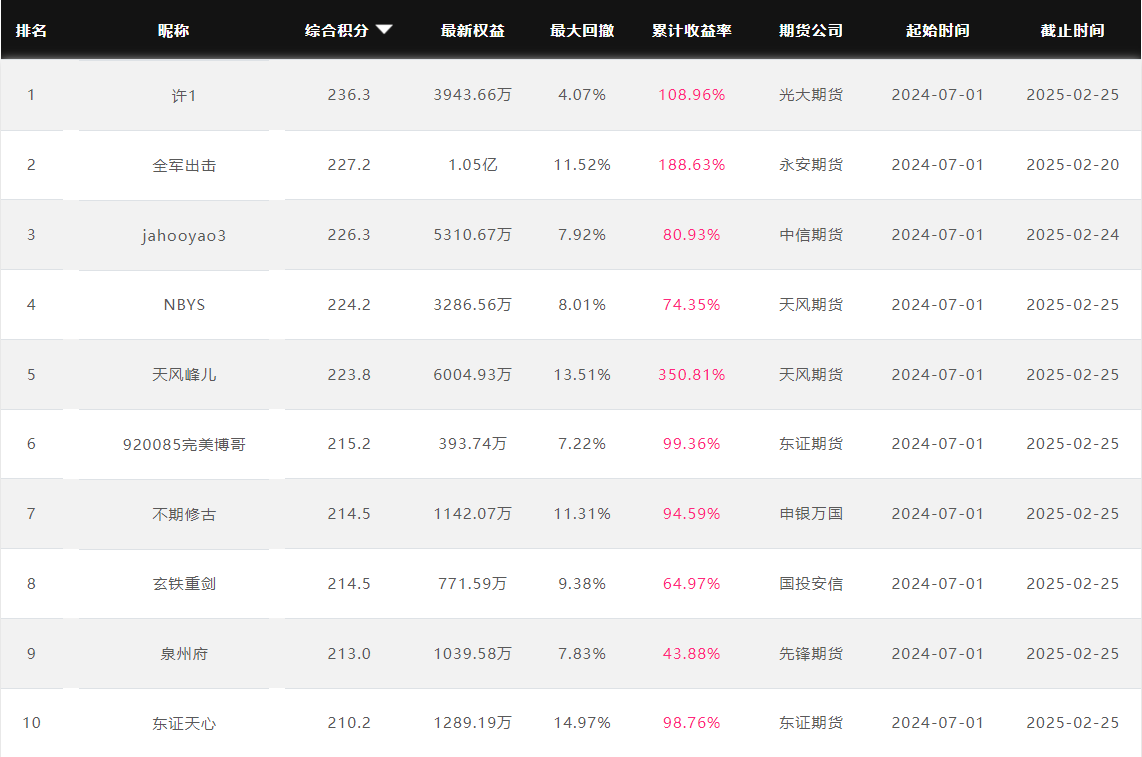Open nickname 玄铁重剑
Viewport: 1142px width, 757px height.
click(x=184, y=584)
